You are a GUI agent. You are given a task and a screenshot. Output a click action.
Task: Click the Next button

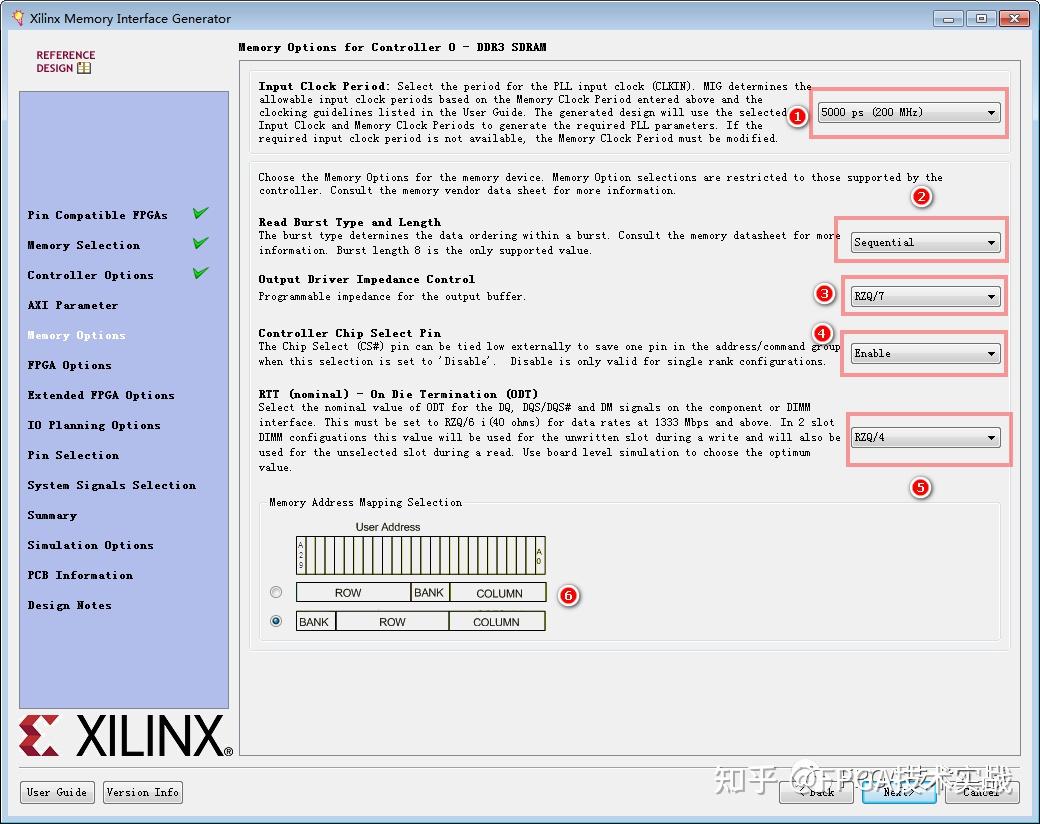(898, 792)
